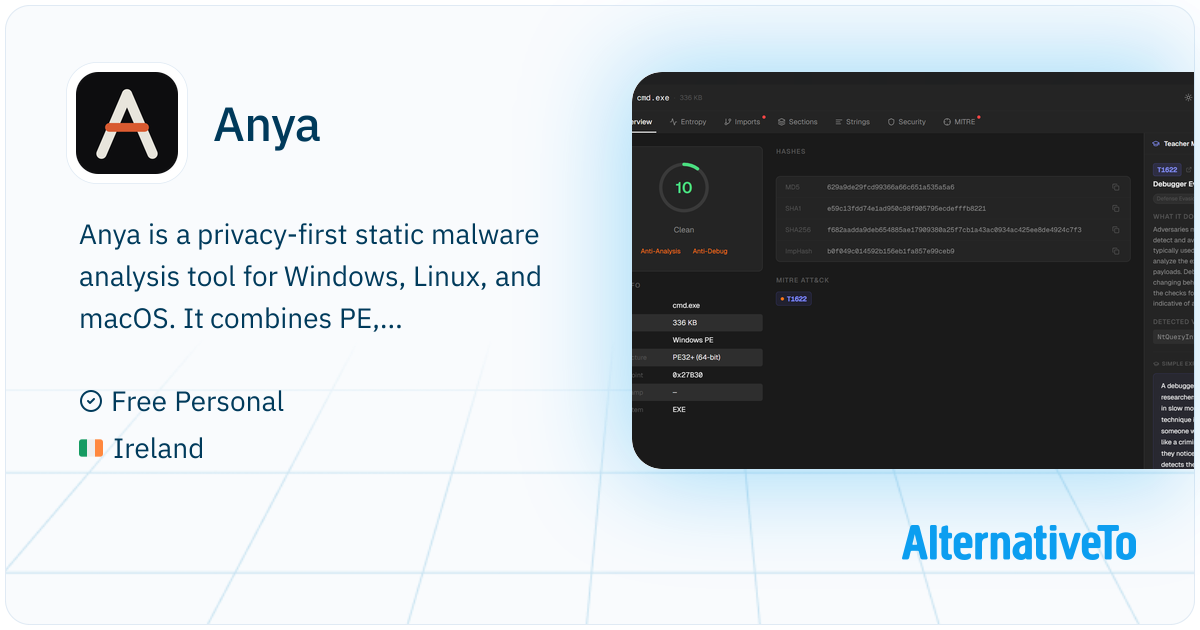Screen dimensions: 1200x630
Task: Click the MITRE ATT&CK section heading
Action: (x=803, y=280)
